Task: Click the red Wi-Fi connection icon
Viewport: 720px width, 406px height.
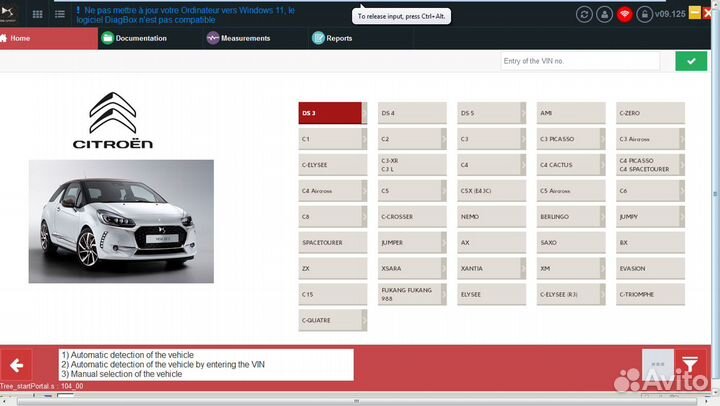Action: coord(624,15)
